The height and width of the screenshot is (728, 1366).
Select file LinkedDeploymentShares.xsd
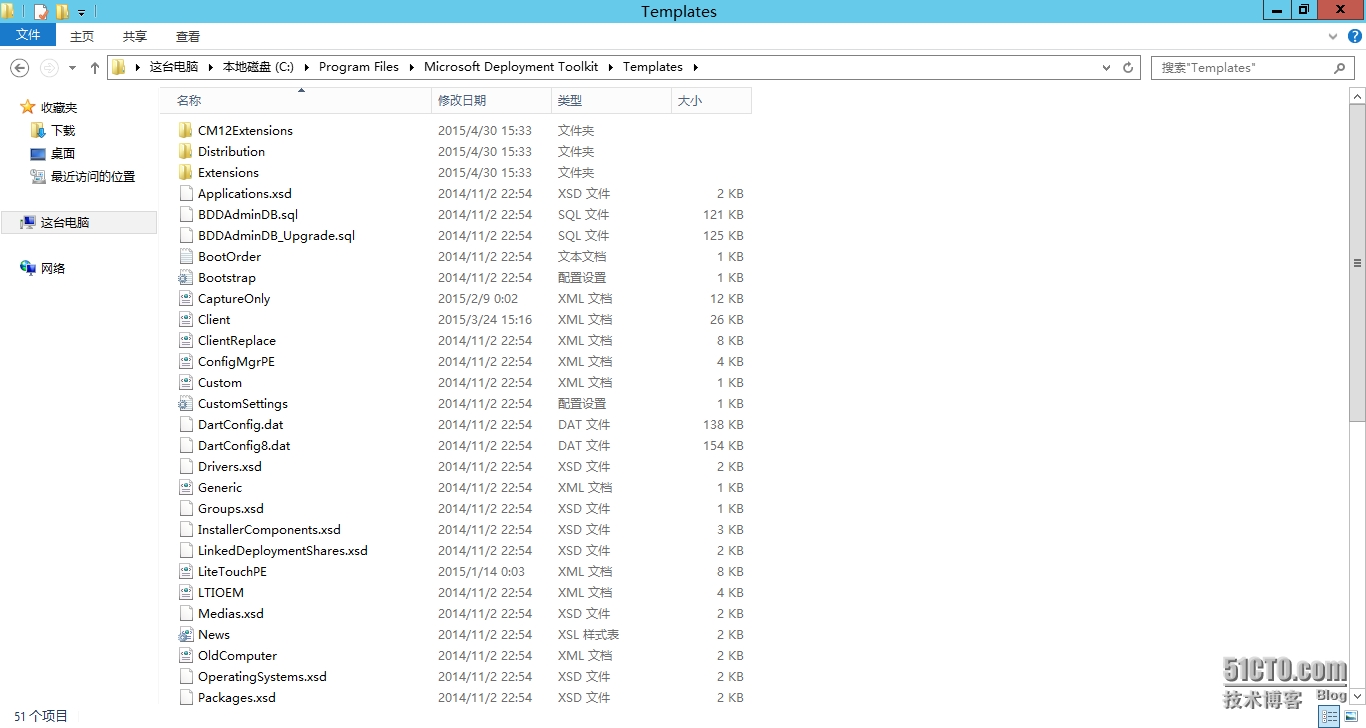(x=283, y=550)
